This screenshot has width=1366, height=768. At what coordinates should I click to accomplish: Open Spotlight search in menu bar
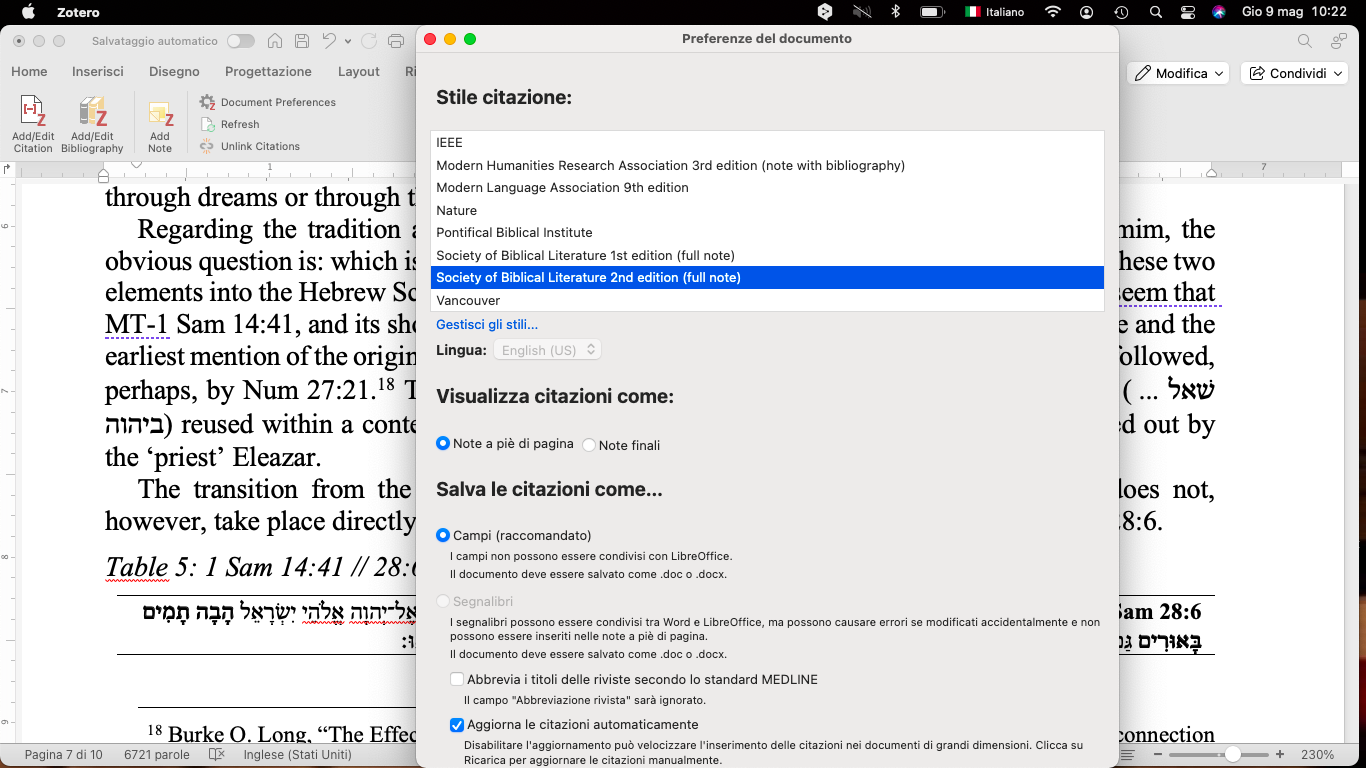pos(1155,12)
